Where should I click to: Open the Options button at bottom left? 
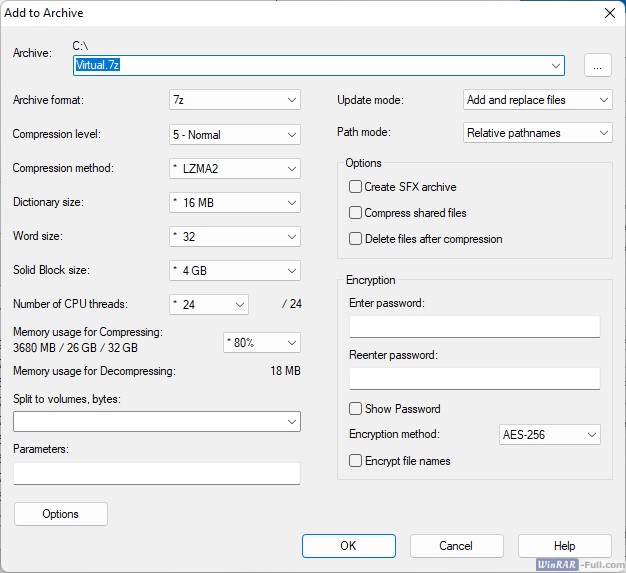click(x=61, y=514)
